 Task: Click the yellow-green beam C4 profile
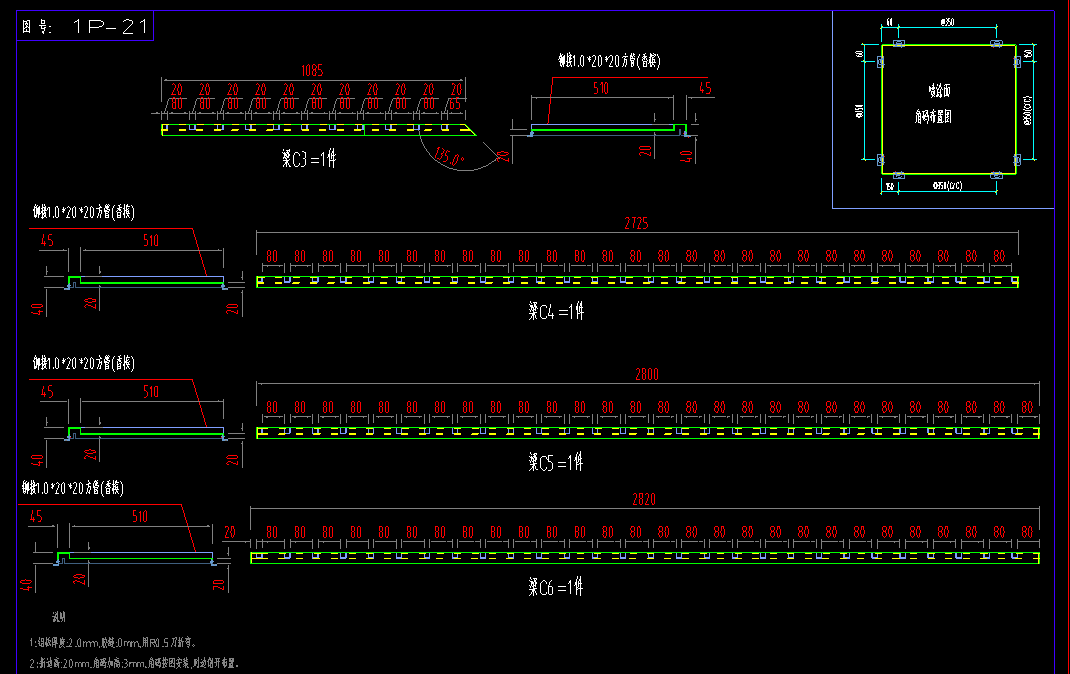(x=637, y=282)
